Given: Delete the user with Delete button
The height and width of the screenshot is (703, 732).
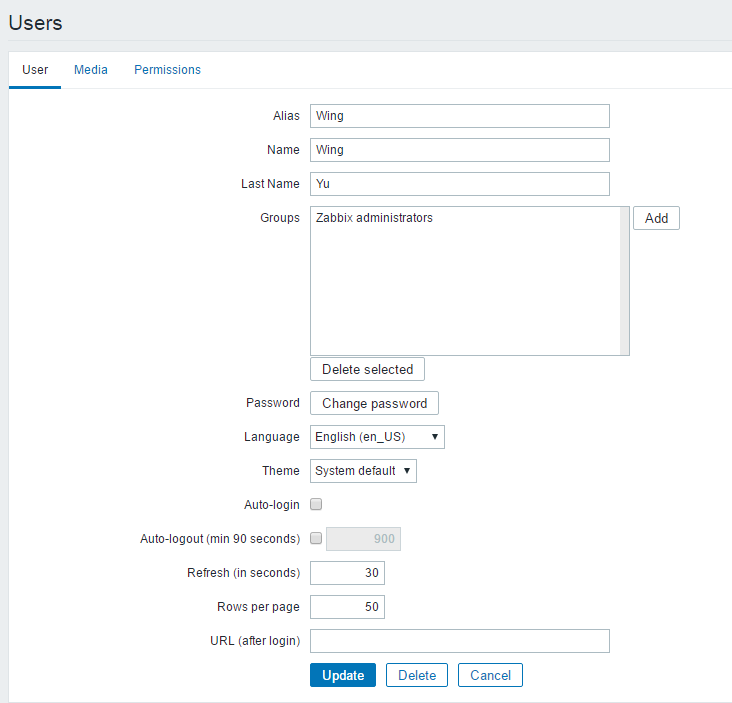Looking at the screenshot, I should (417, 675).
